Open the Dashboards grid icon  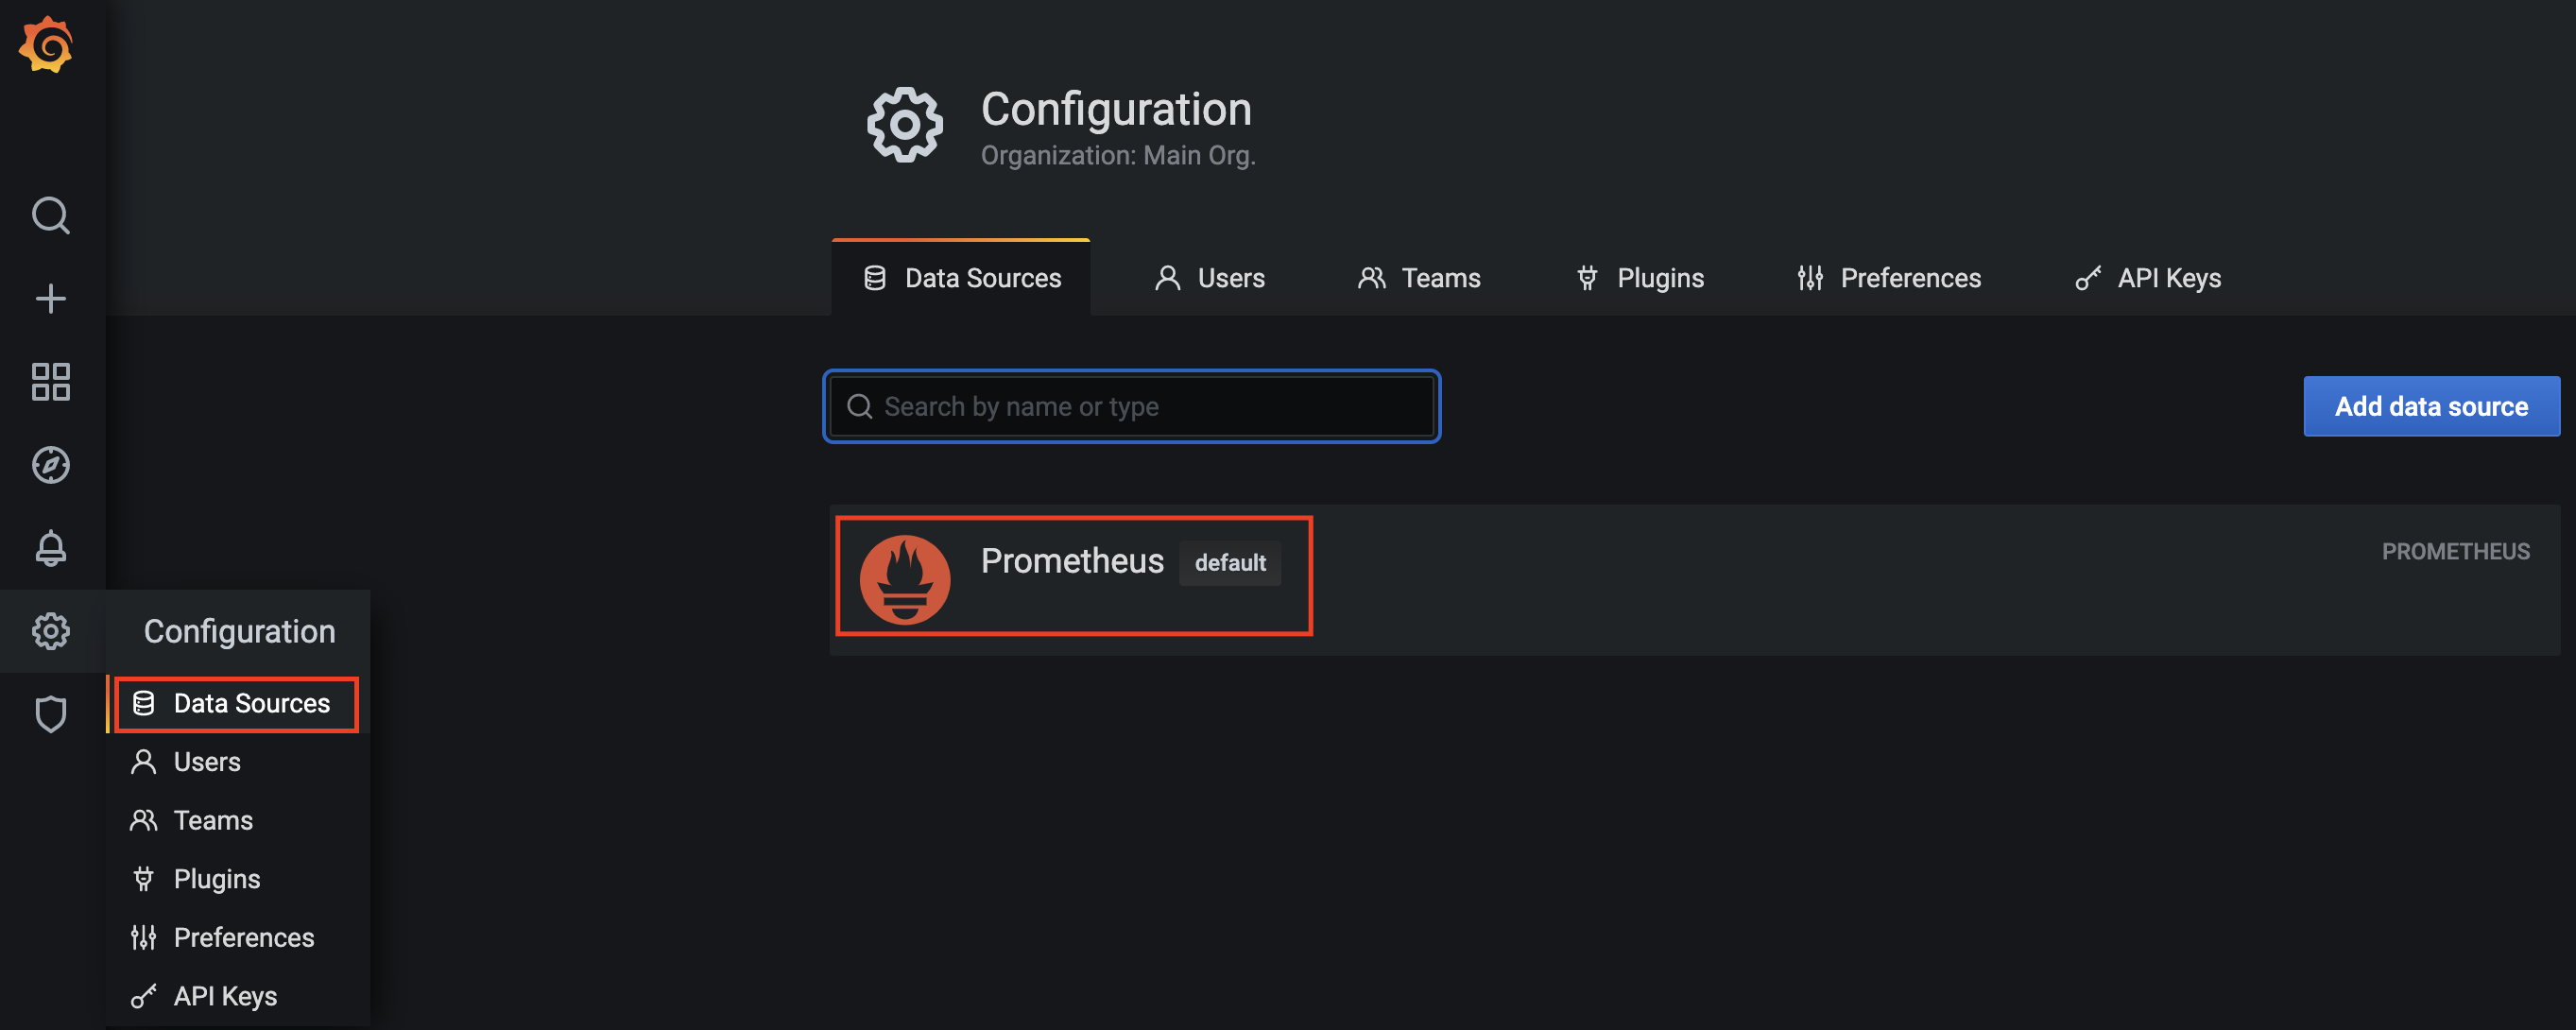tap(50, 381)
